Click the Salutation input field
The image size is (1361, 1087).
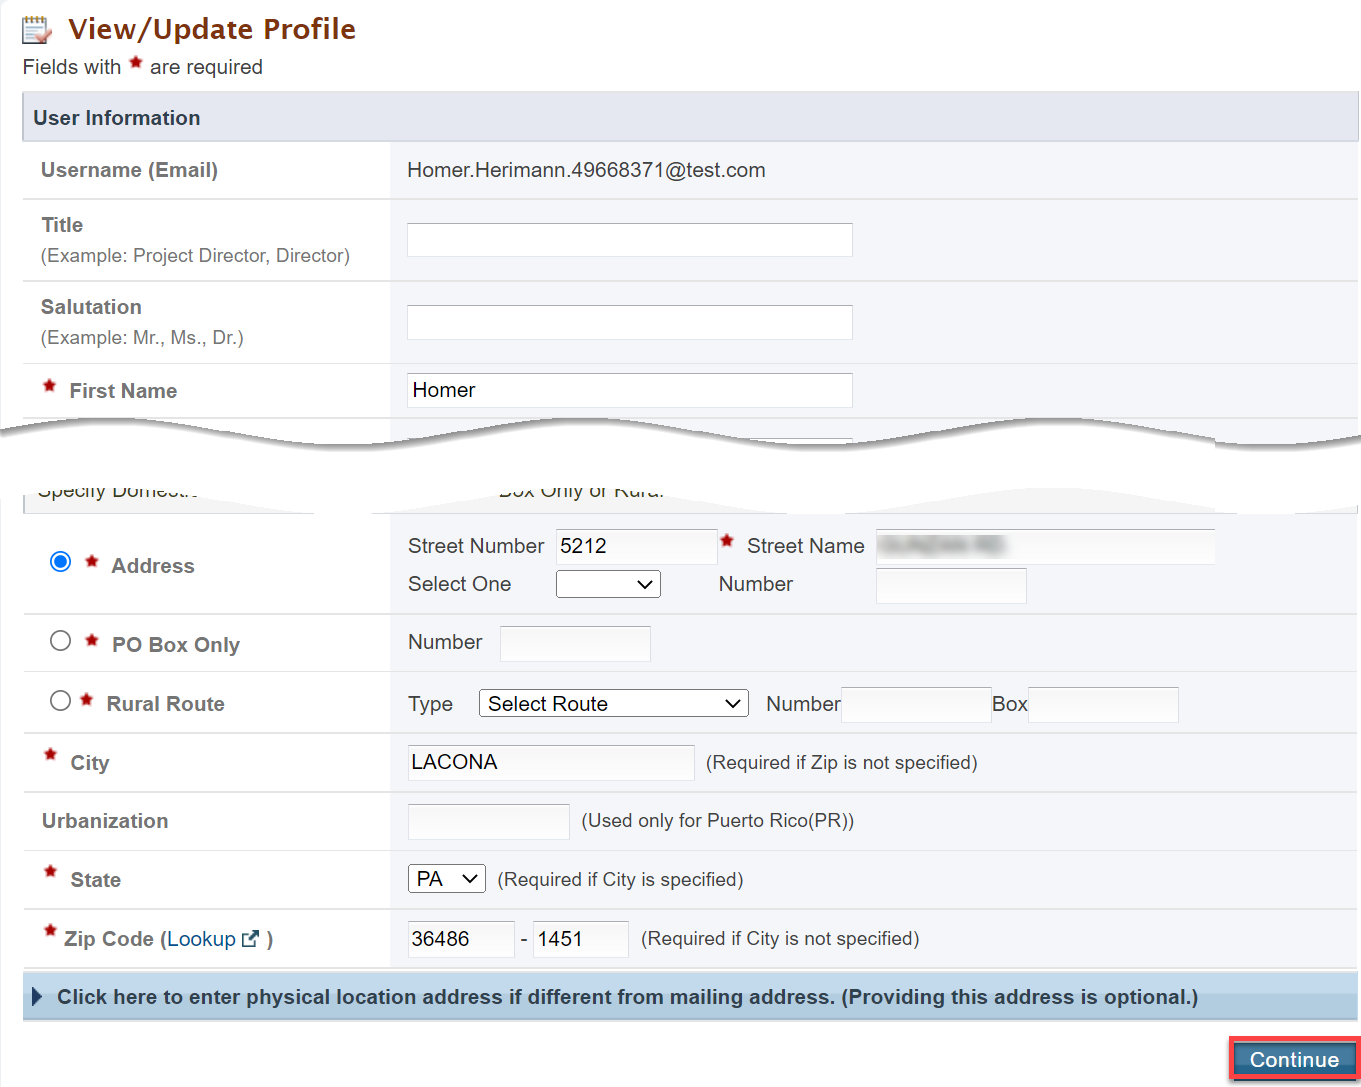pos(630,322)
